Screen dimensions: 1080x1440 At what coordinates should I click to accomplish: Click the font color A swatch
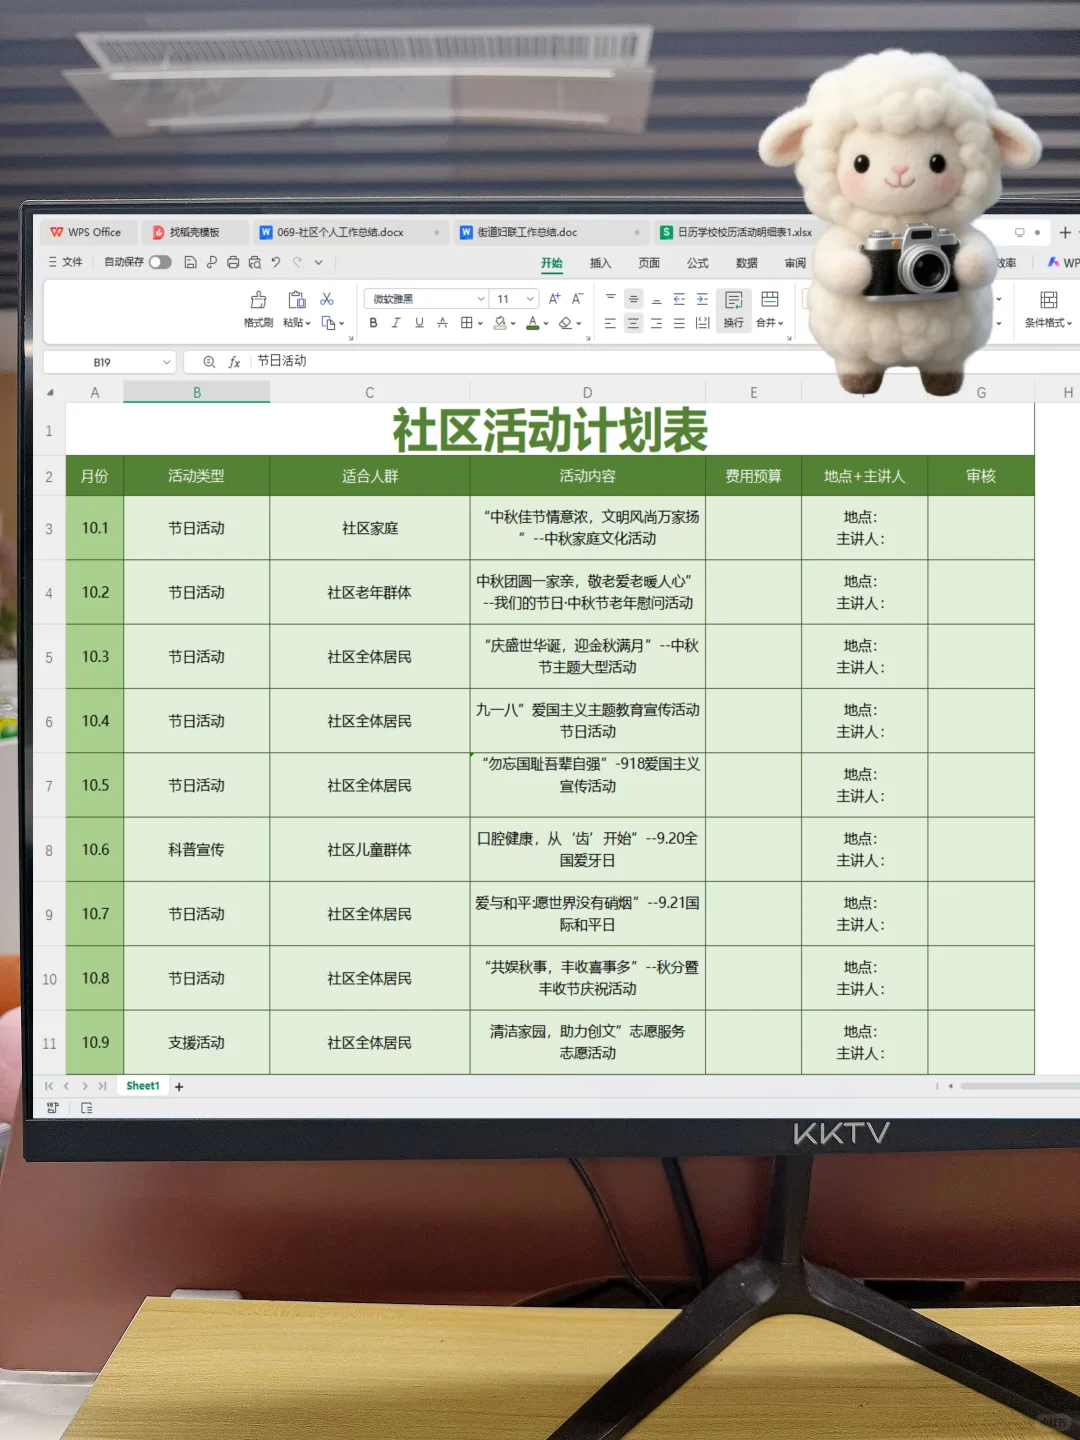coord(532,323)
